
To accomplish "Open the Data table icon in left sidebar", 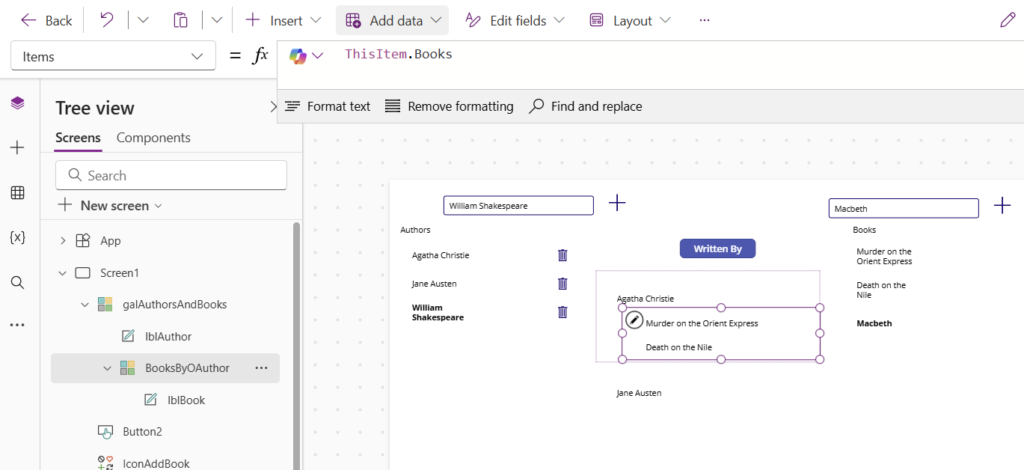I will tap(18, 193).
